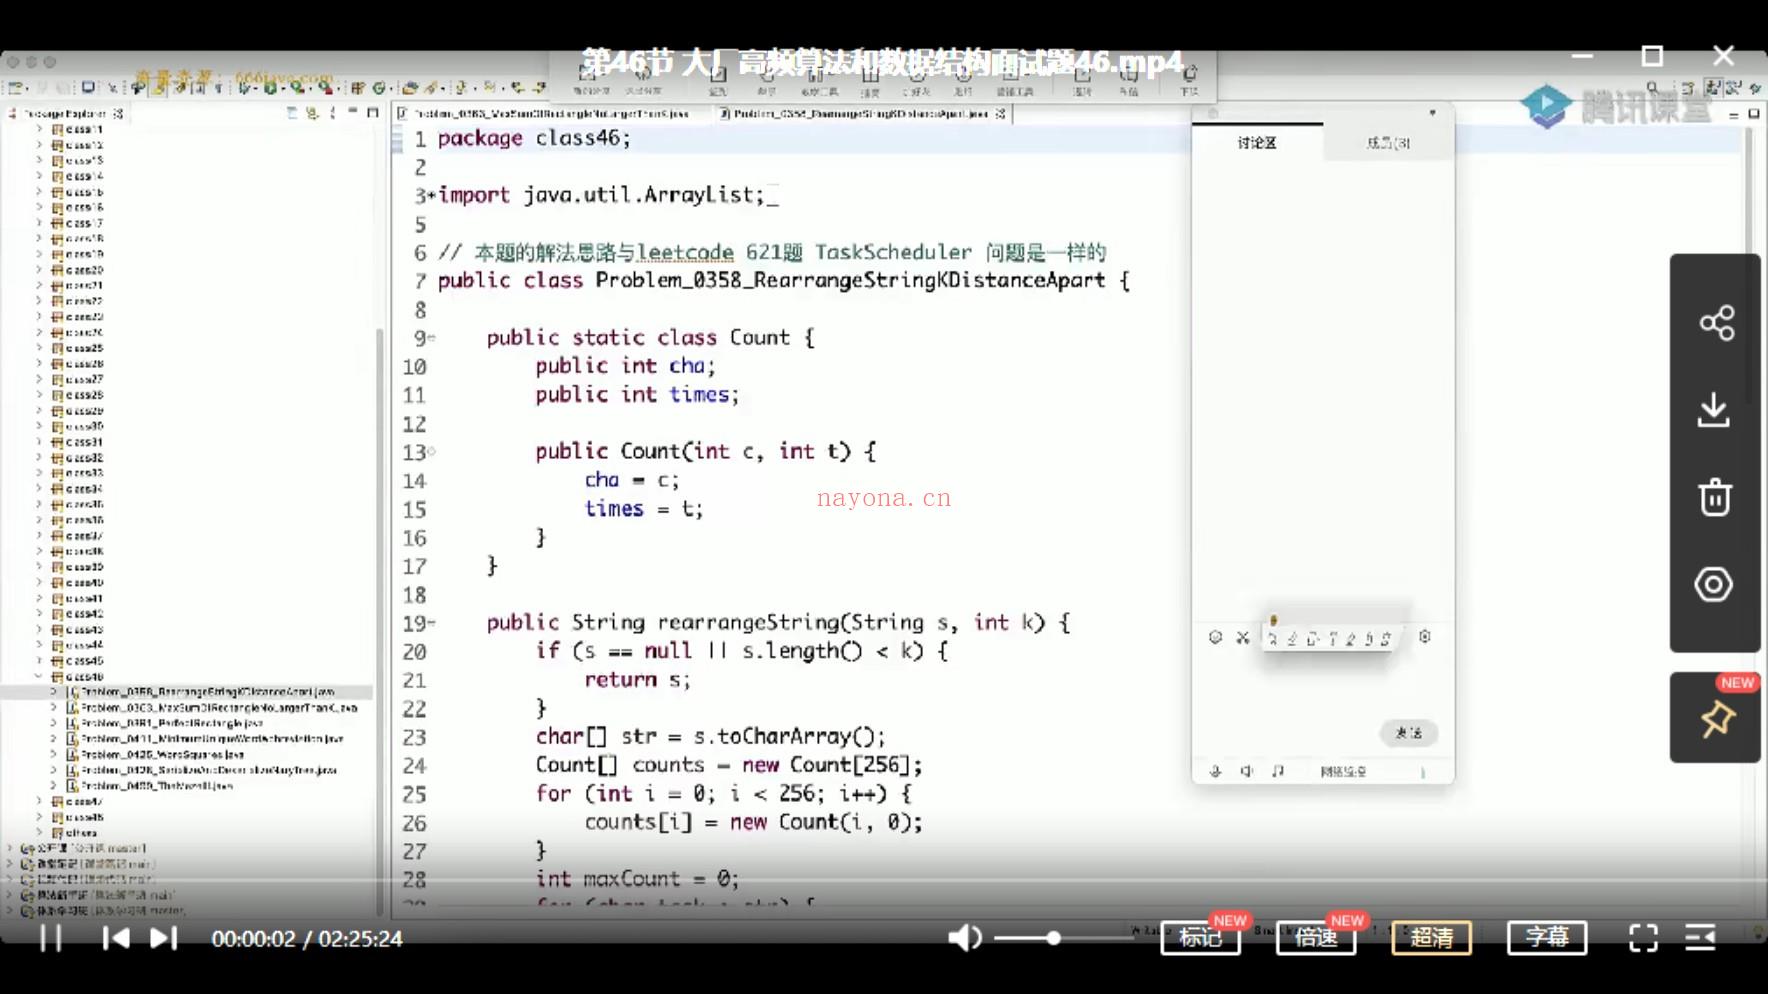Click the scissors screenshot icon in chat

click(x=1243, y=637)
